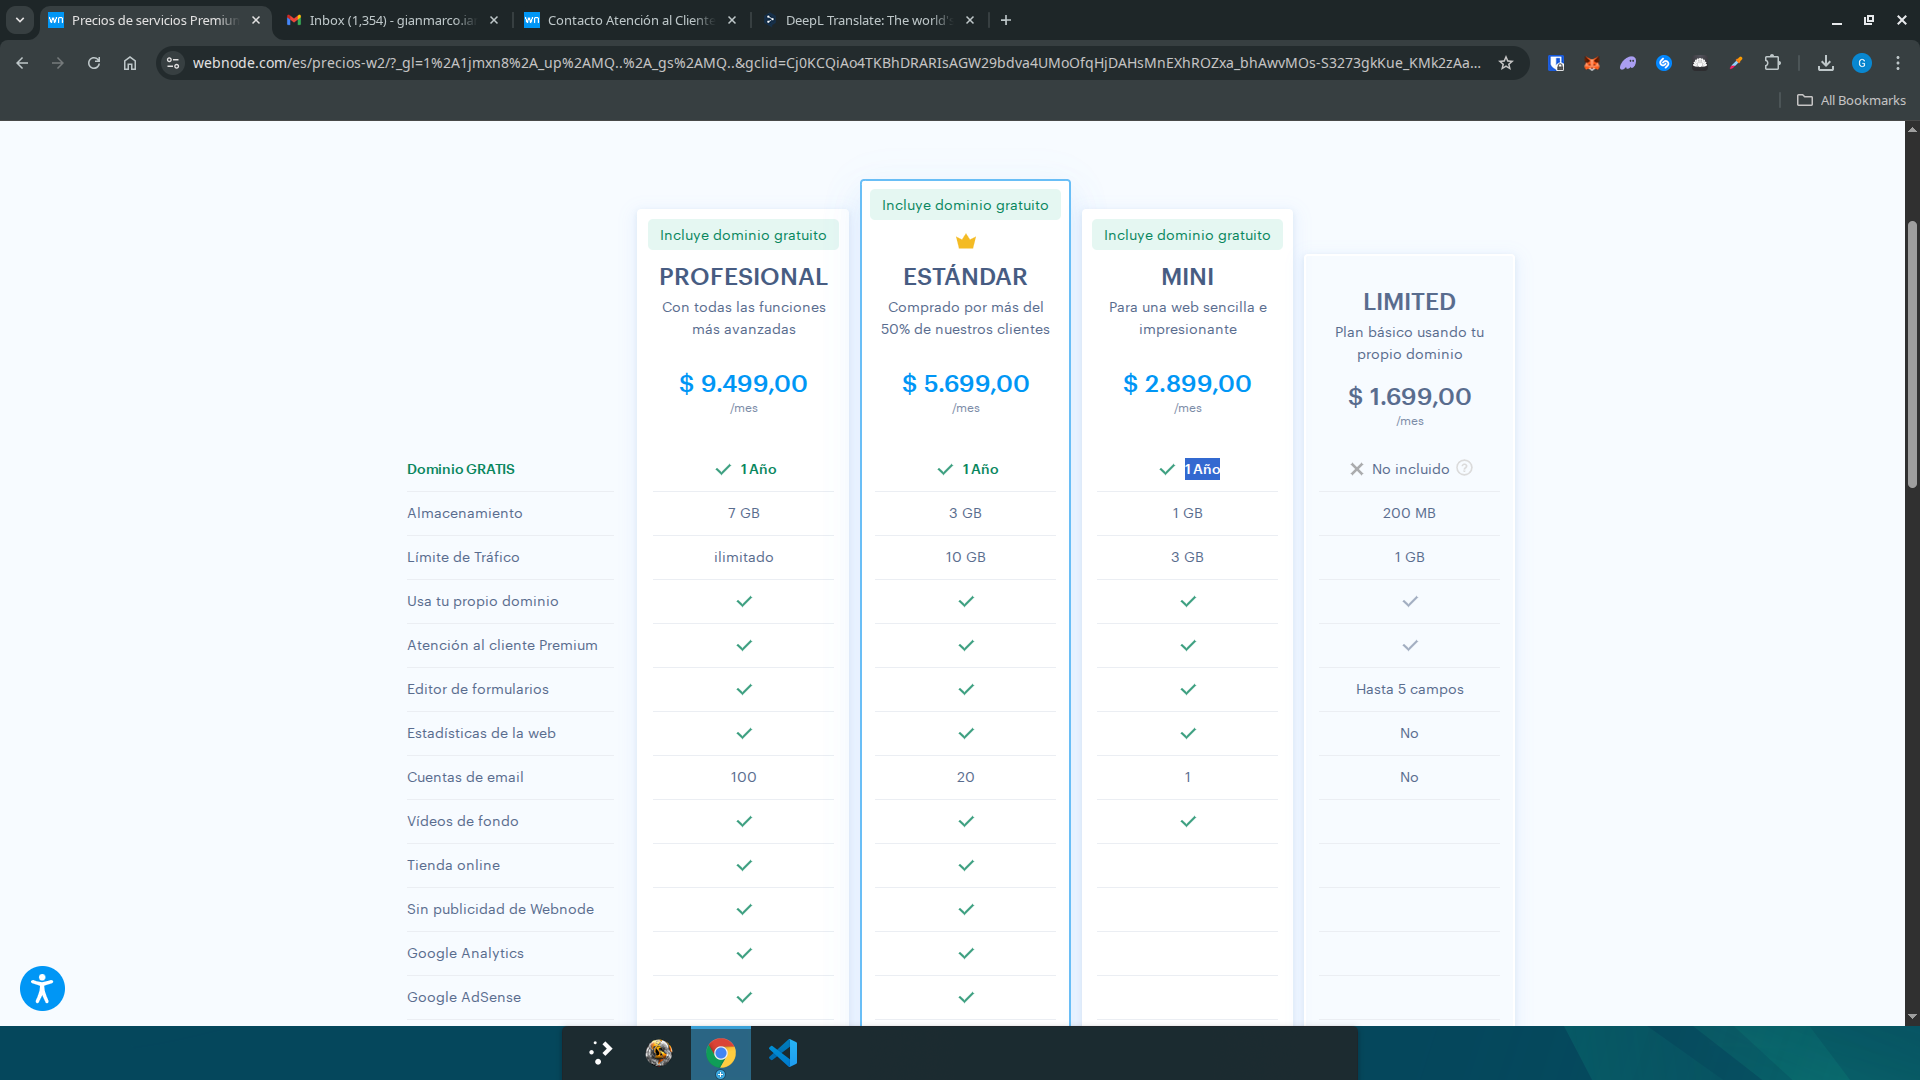Image resolution: width=1920 pixels, height=1080 pixels.
Task: Switch to the Gmail Inbox tab
Action: pos(390,20)
